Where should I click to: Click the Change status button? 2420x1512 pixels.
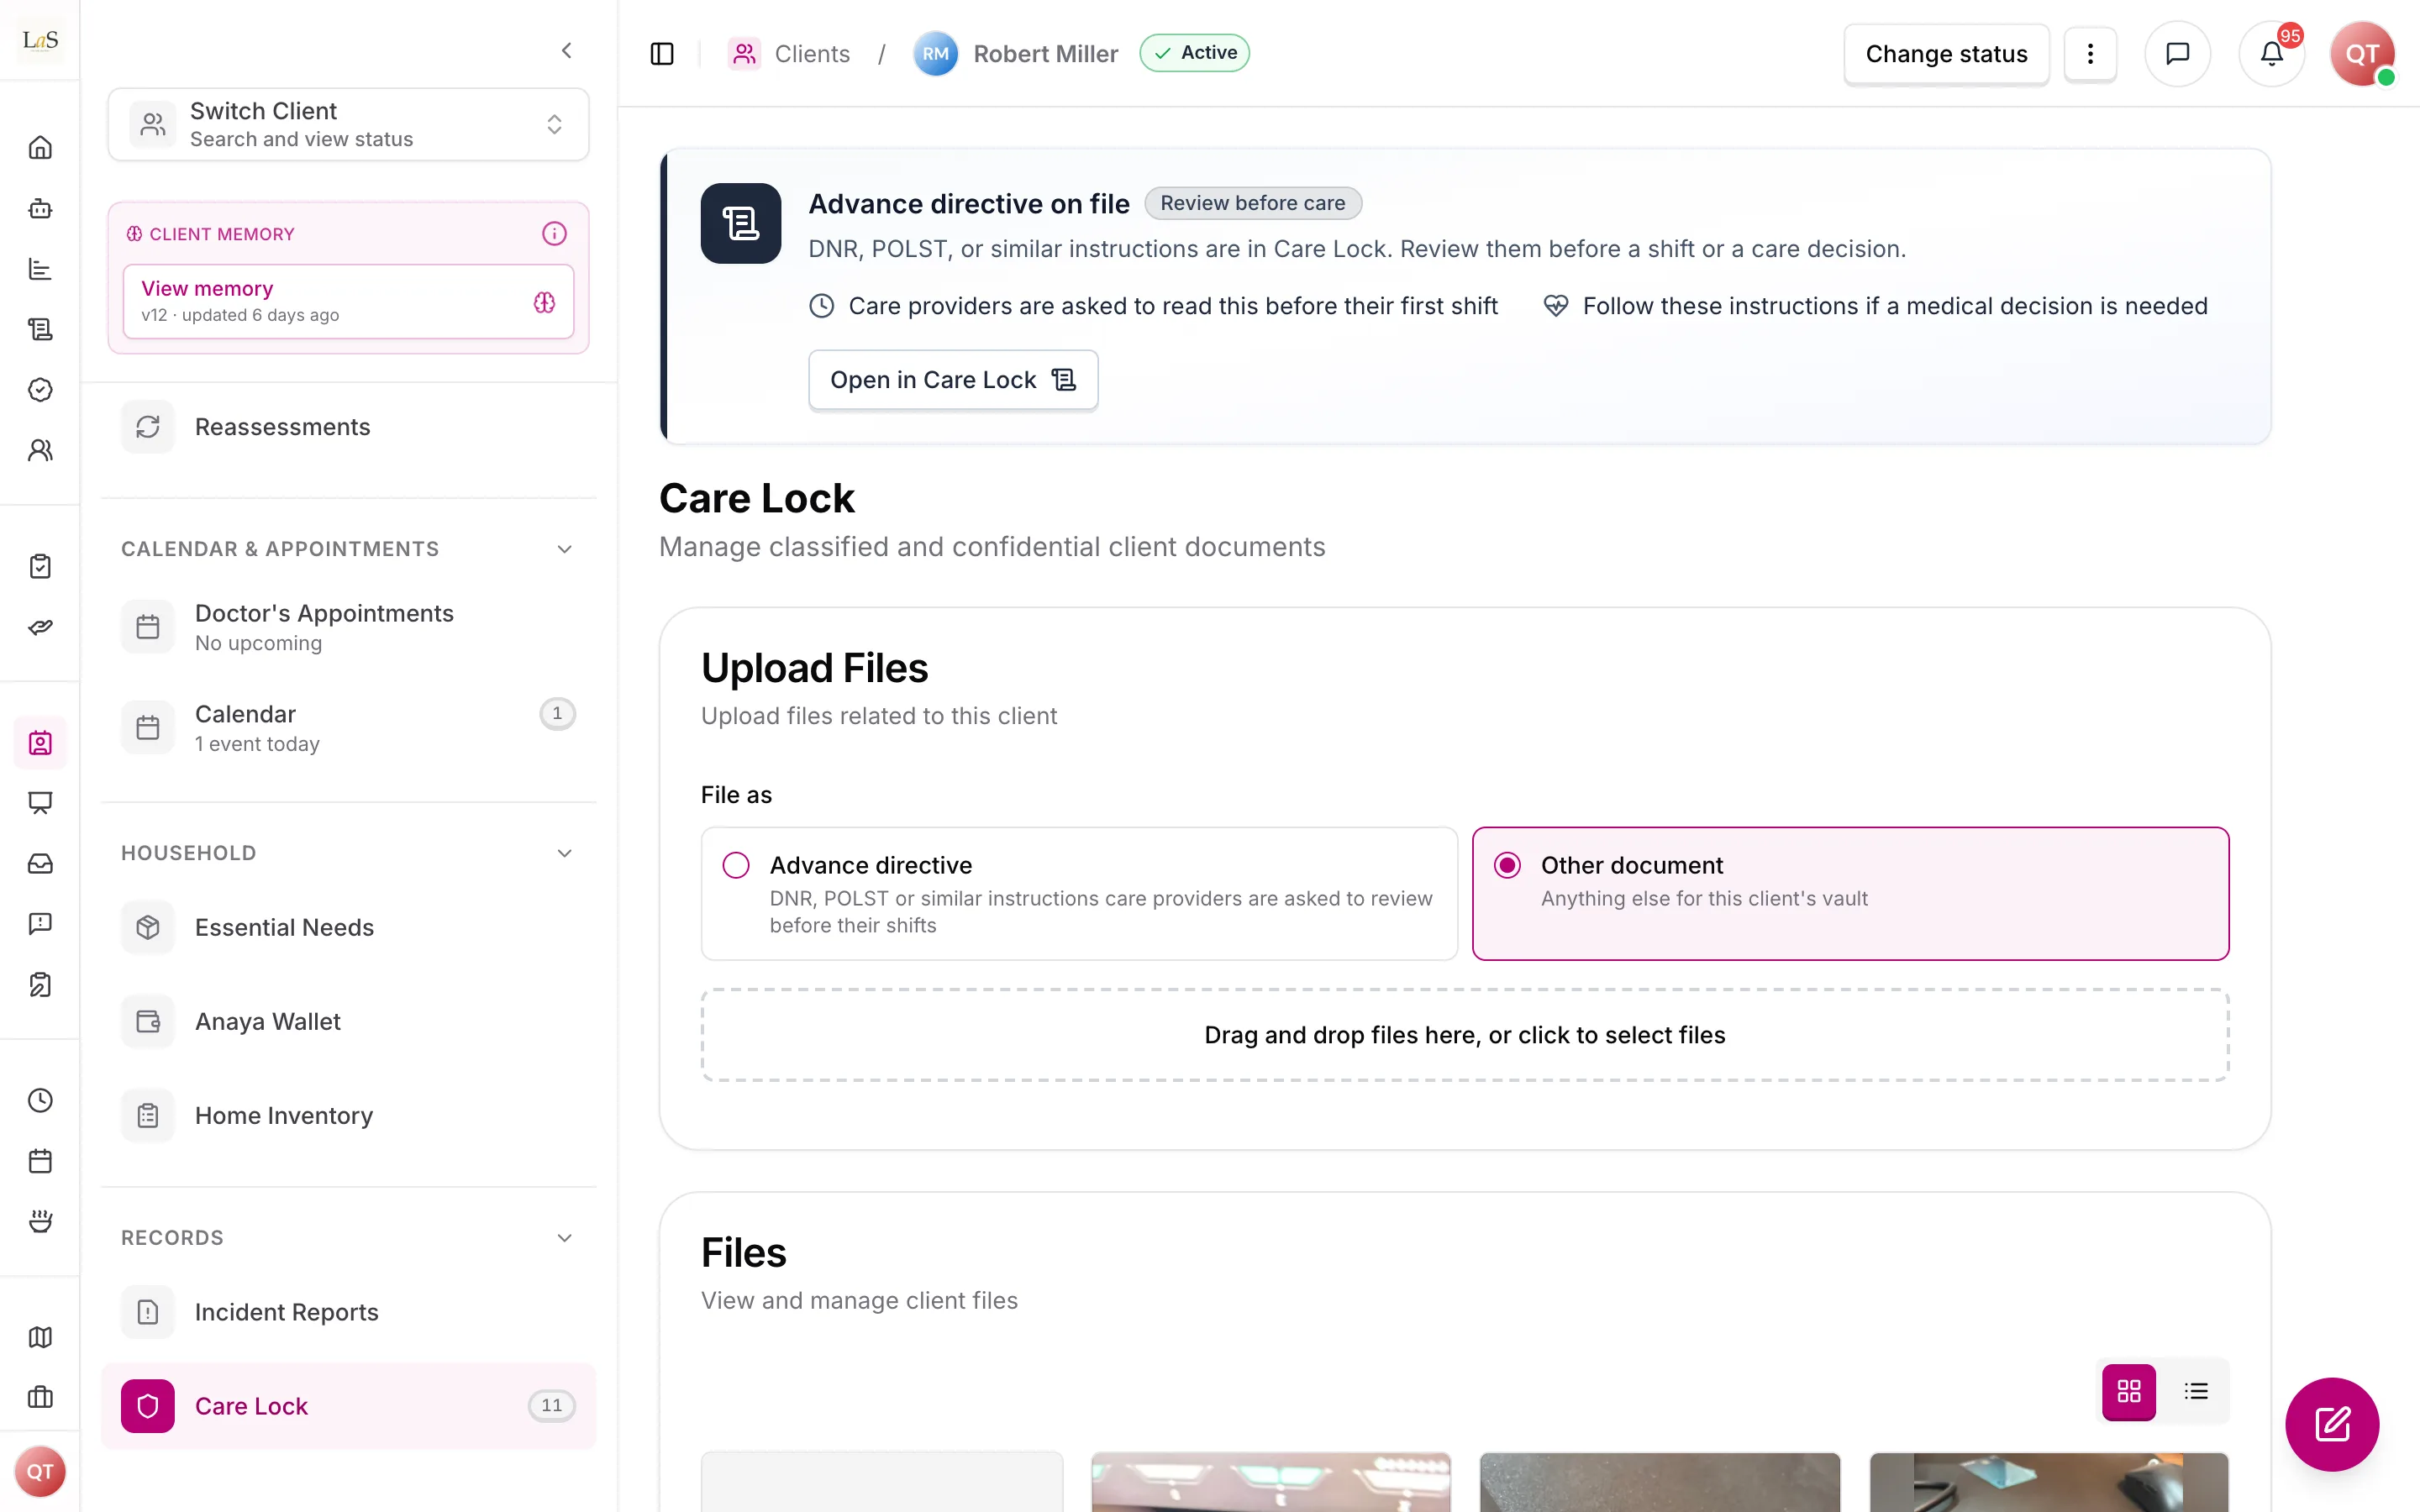point(1946,54)
